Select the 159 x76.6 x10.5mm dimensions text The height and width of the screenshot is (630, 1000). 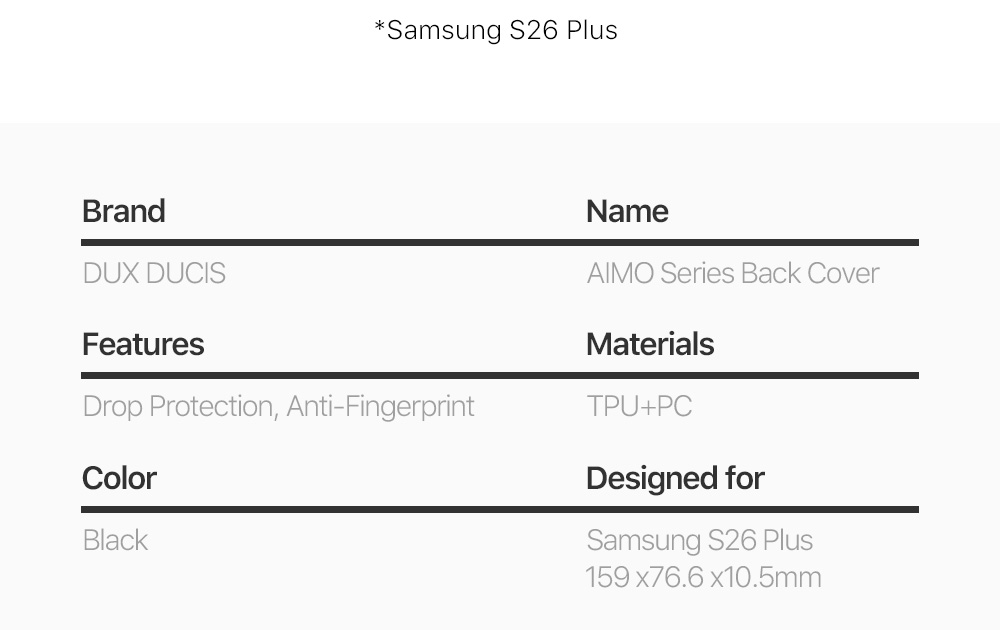(x=703, y=577)
